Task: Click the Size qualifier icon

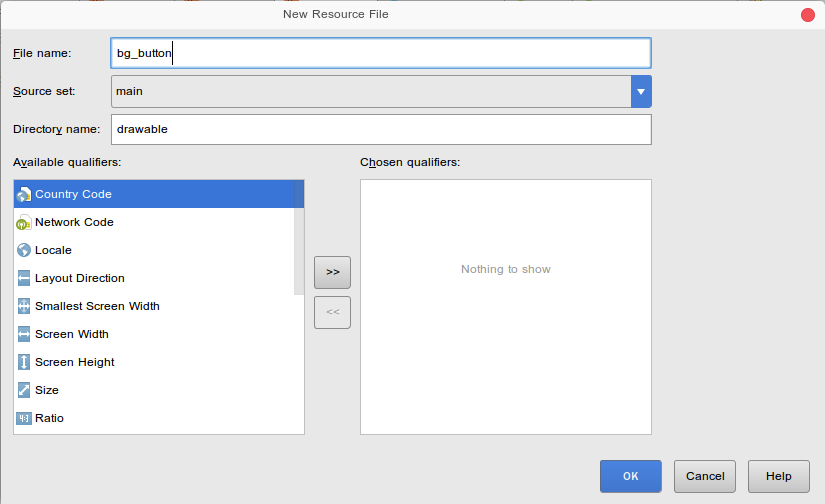Action: 24,390
